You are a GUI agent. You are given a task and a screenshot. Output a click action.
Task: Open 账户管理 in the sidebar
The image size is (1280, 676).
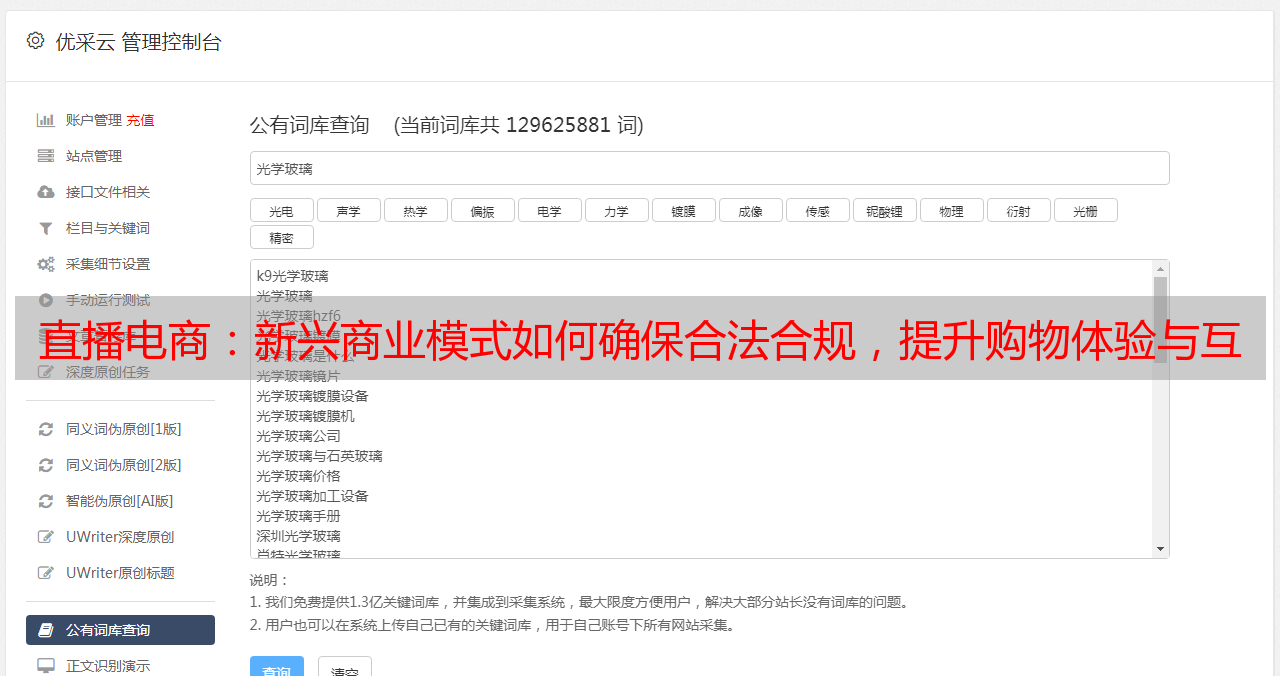point(94,120)
